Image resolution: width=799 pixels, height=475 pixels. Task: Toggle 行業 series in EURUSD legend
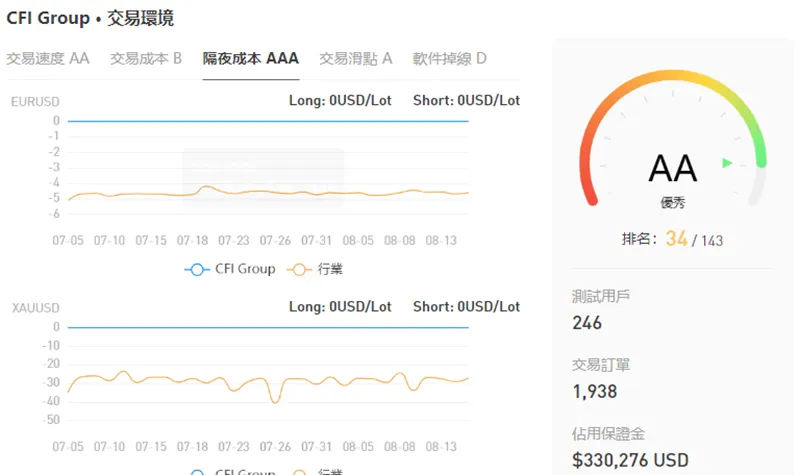(315, 269)
